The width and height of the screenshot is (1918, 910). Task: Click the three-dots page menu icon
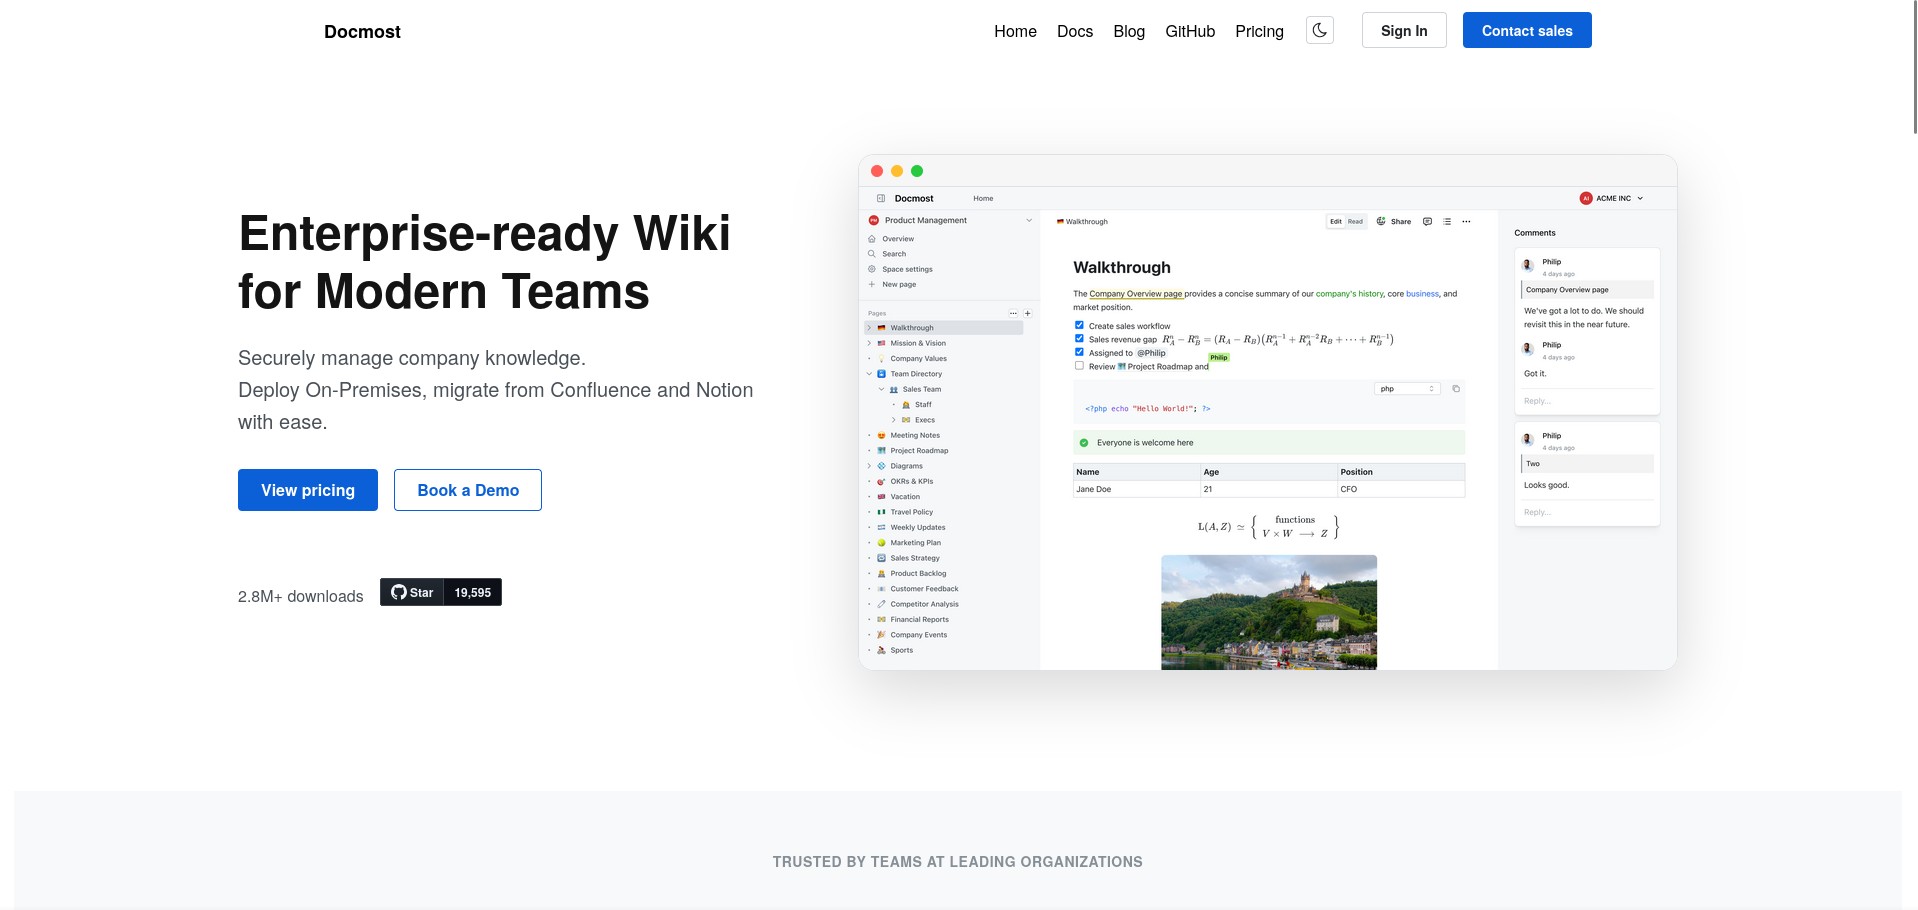click(x=1466, y=221)
